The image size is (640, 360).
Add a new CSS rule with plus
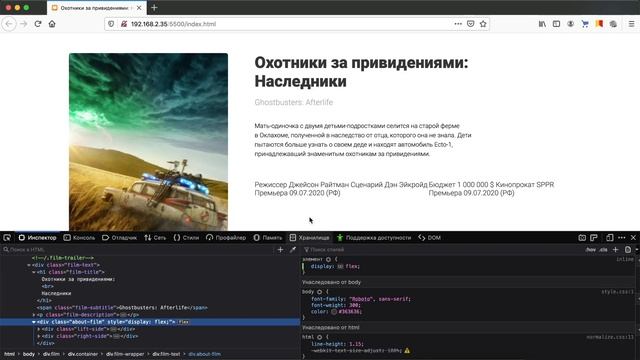pos(616,249)
